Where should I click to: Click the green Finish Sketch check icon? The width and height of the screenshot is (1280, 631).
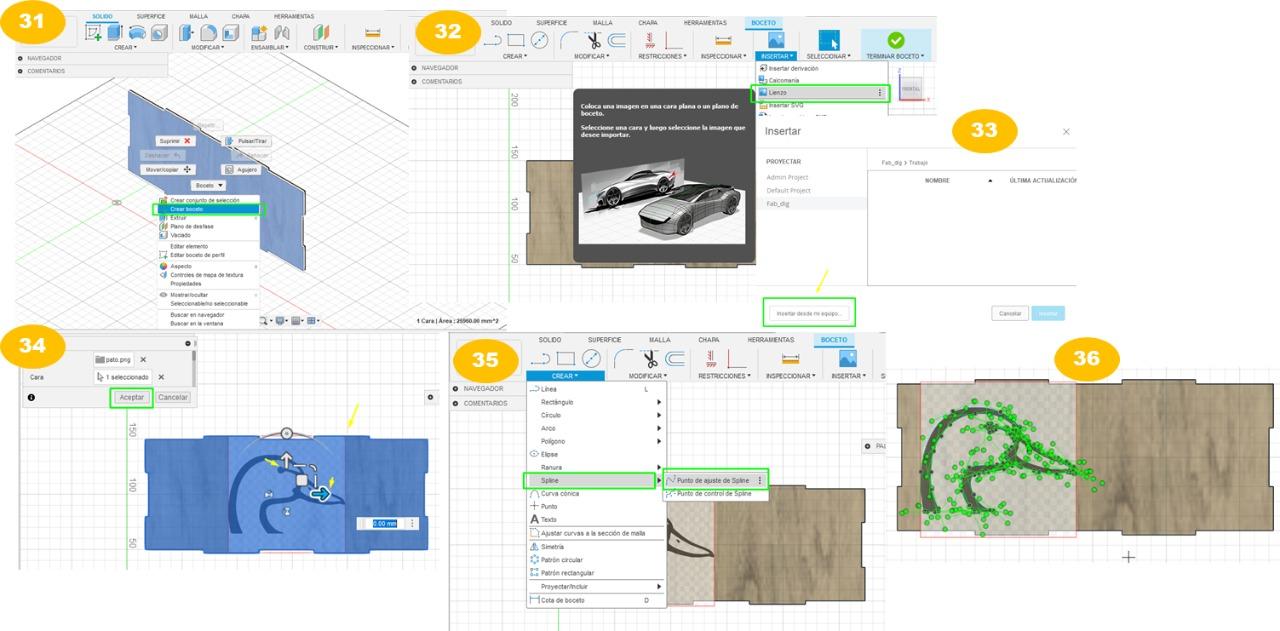pos(896,41)
